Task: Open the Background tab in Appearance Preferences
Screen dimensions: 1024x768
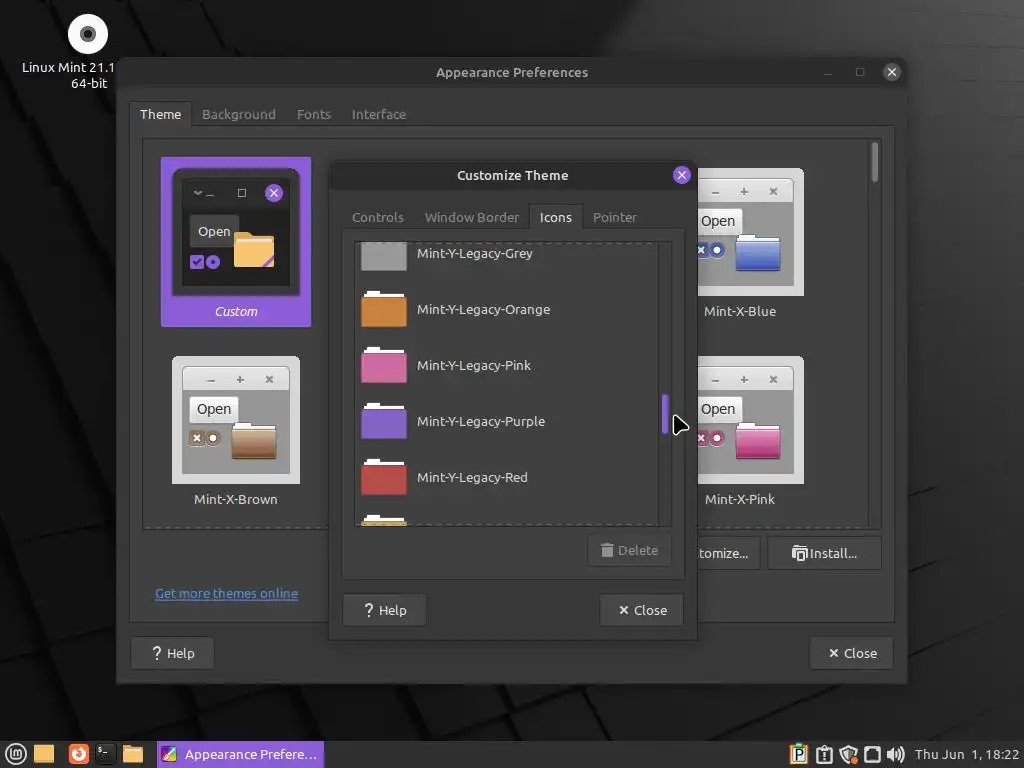Action: [x=238, y=114]
